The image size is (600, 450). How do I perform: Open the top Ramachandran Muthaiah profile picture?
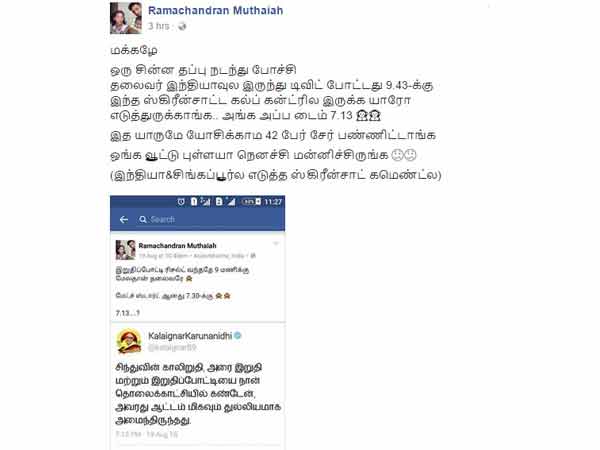point(126,18)
